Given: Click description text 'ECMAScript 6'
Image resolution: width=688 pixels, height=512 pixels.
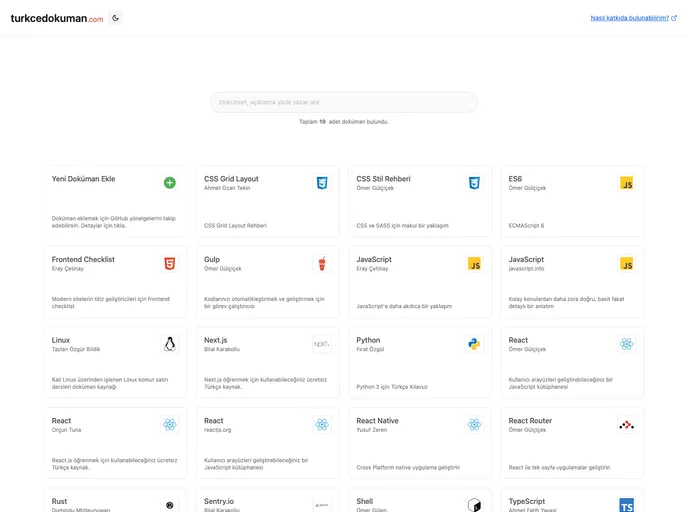Looking at the screenshot, I should coord(526,226).
